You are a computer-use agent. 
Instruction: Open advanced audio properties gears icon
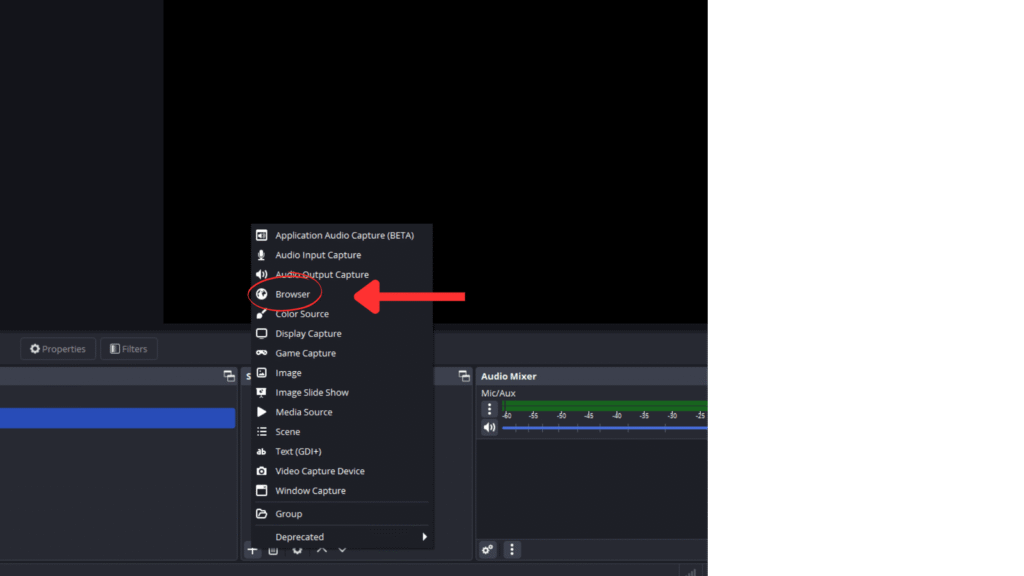click(x=488, y=549)
